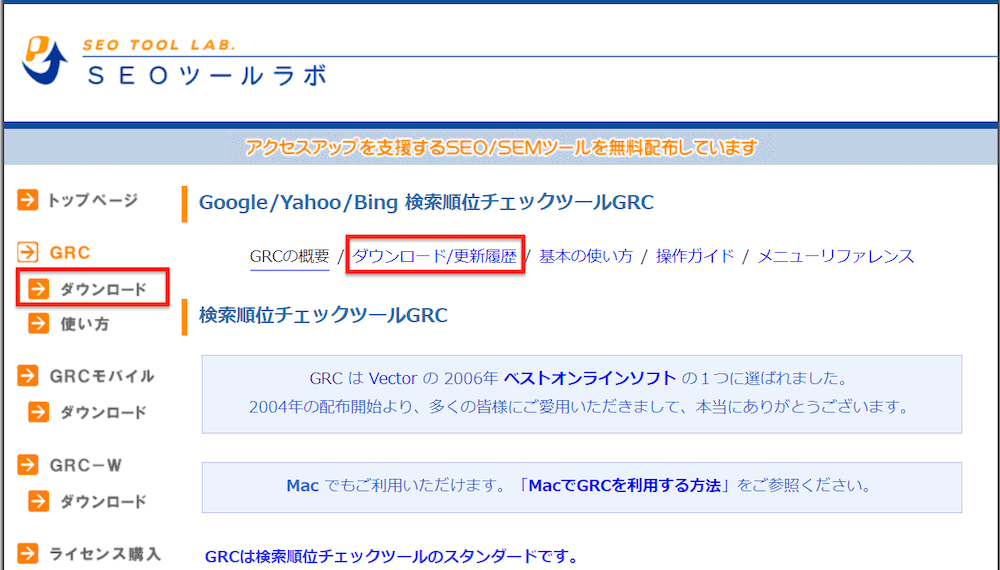The image size is (1000, 570).
Task: Select the GRCの概要 tab
Action: point(290,256)
